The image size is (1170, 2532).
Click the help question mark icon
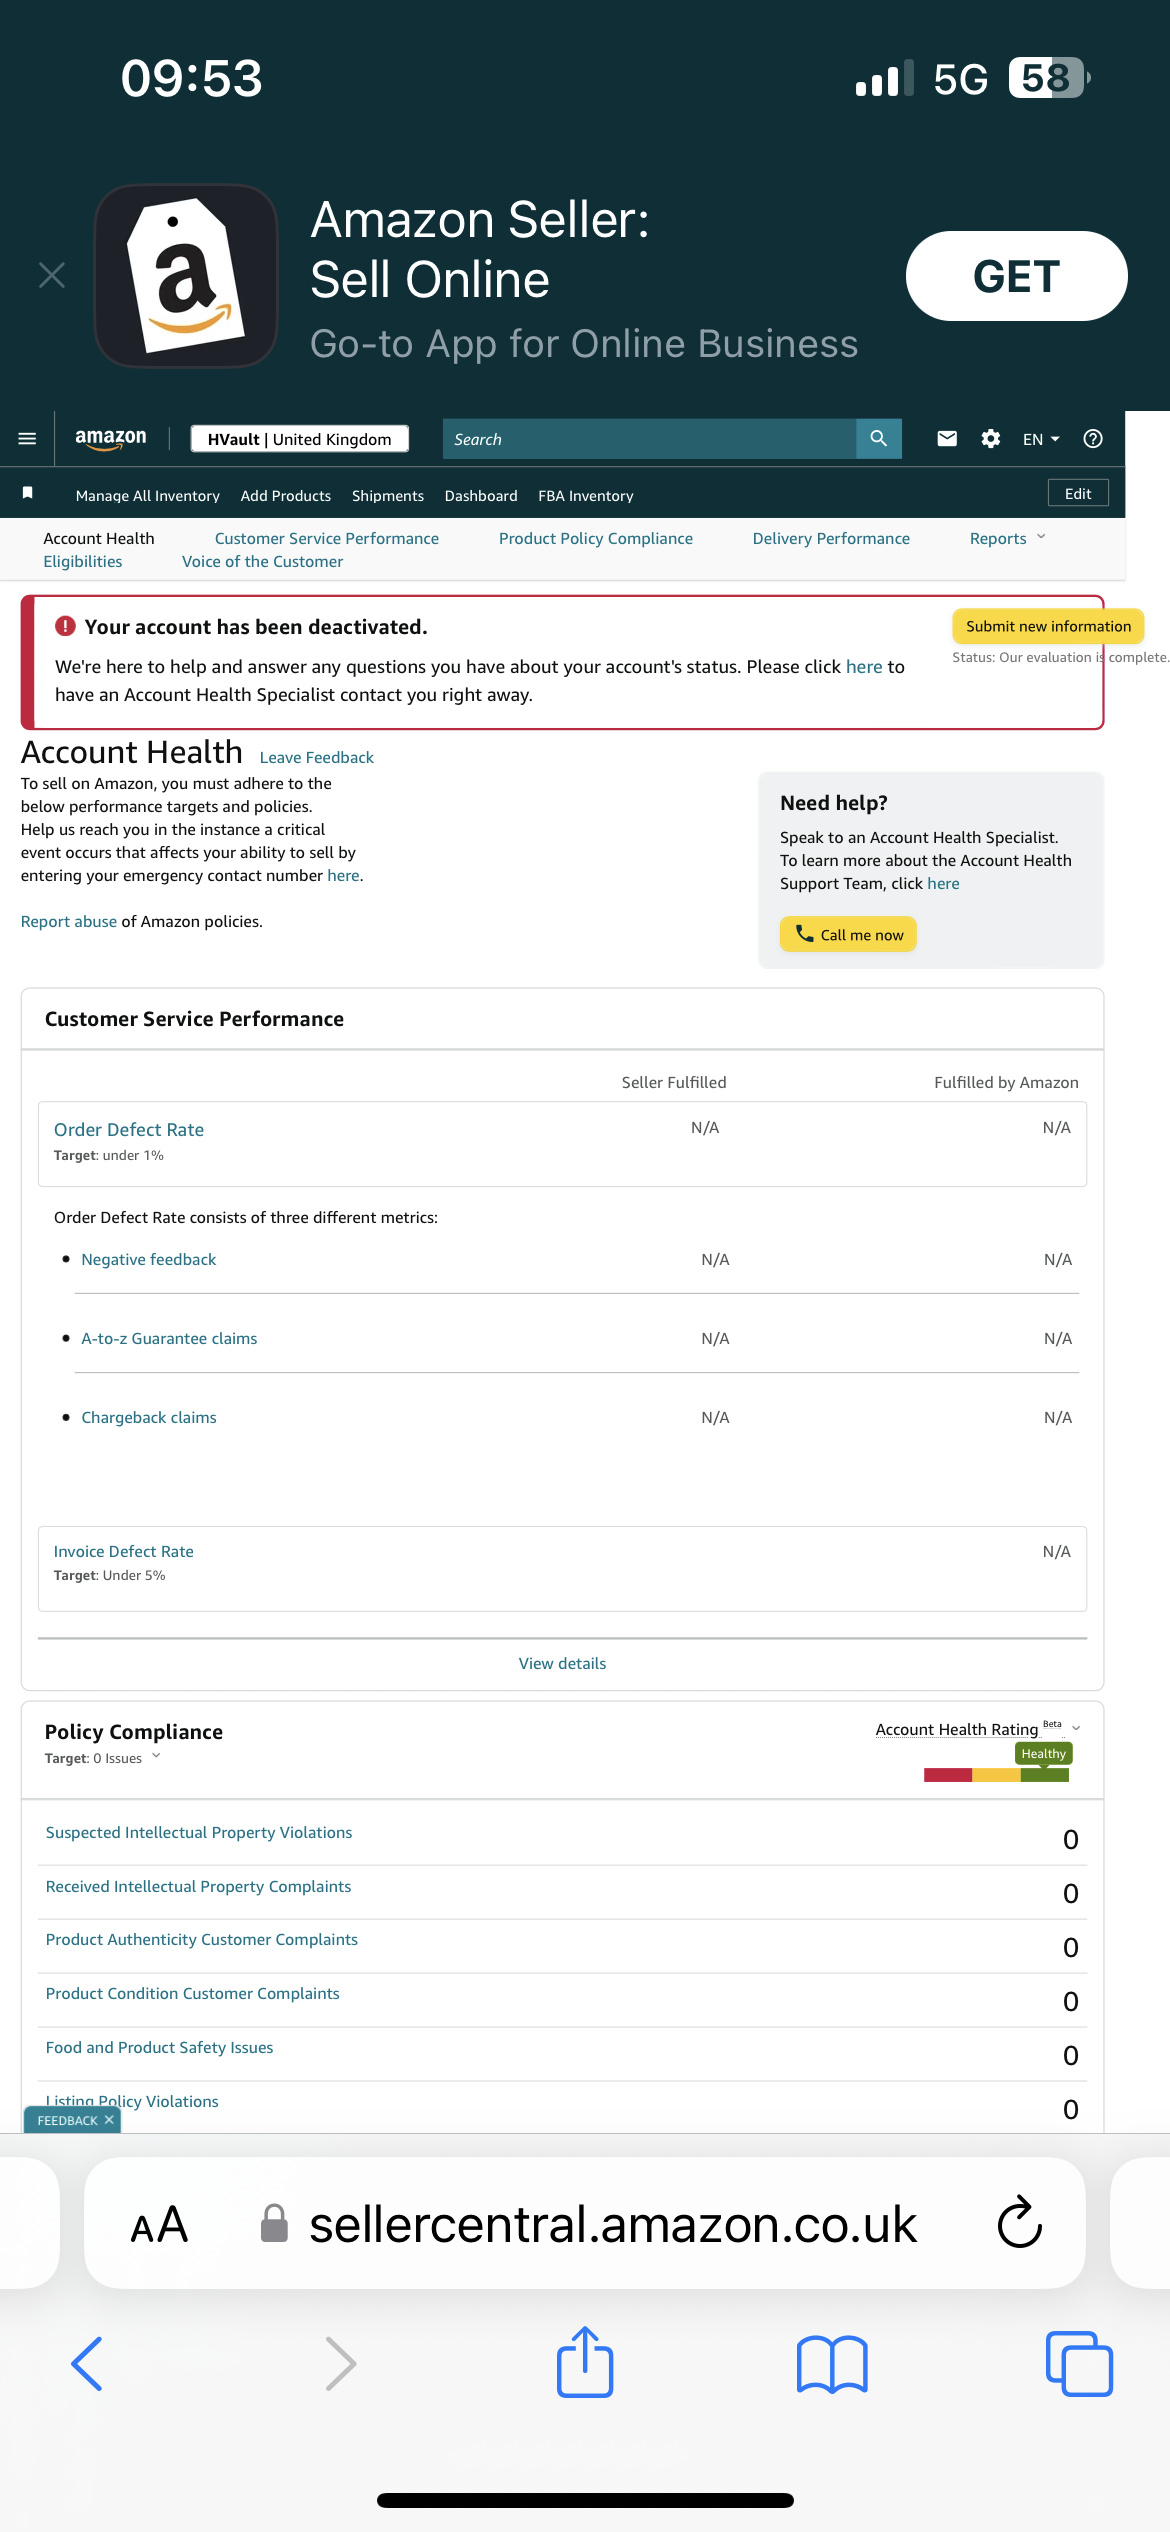click(x=1093, y=438)
